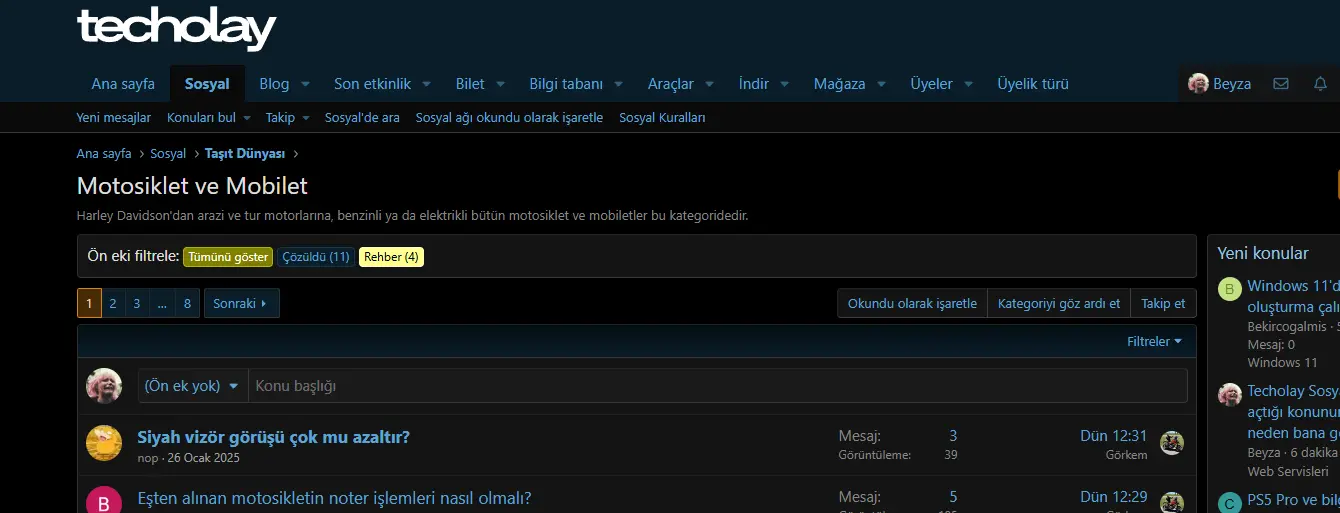Open the PS5 Pro topic in Yeni konular
This screenshot has height=513, width=1340.
tap(1294, 500)
